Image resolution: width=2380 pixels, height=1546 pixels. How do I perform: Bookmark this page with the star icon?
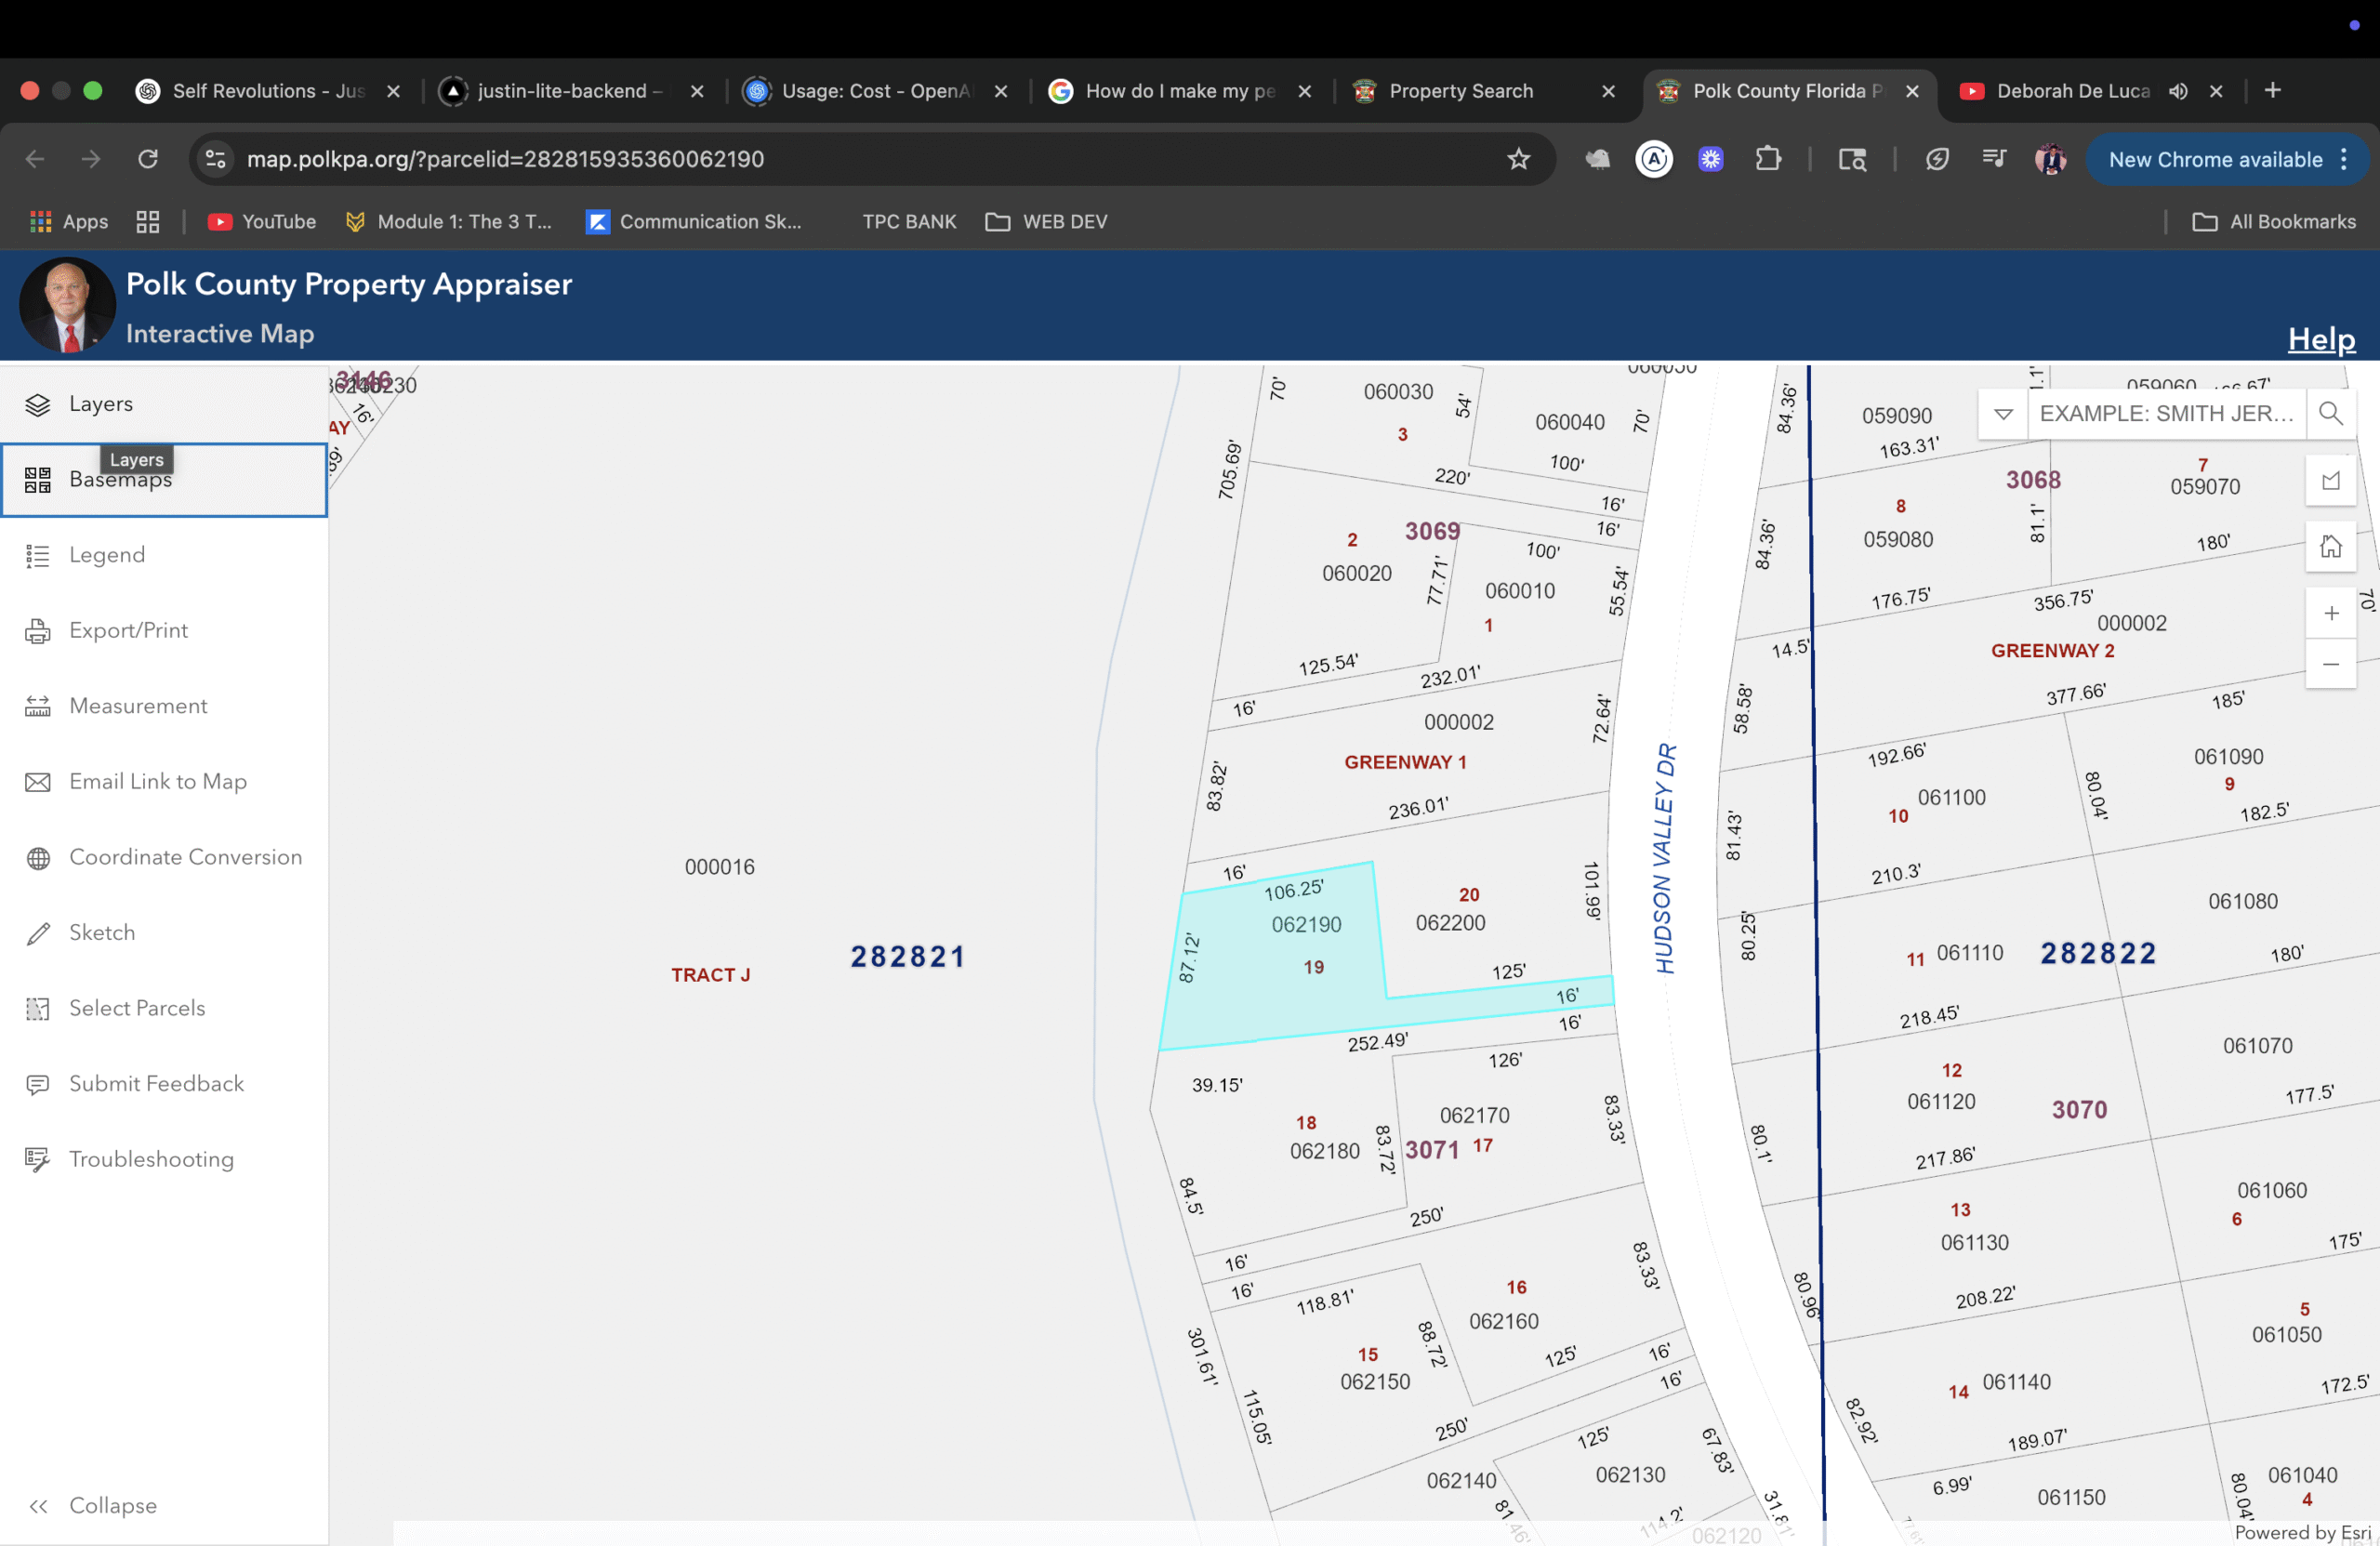[x=1518, y=159]
